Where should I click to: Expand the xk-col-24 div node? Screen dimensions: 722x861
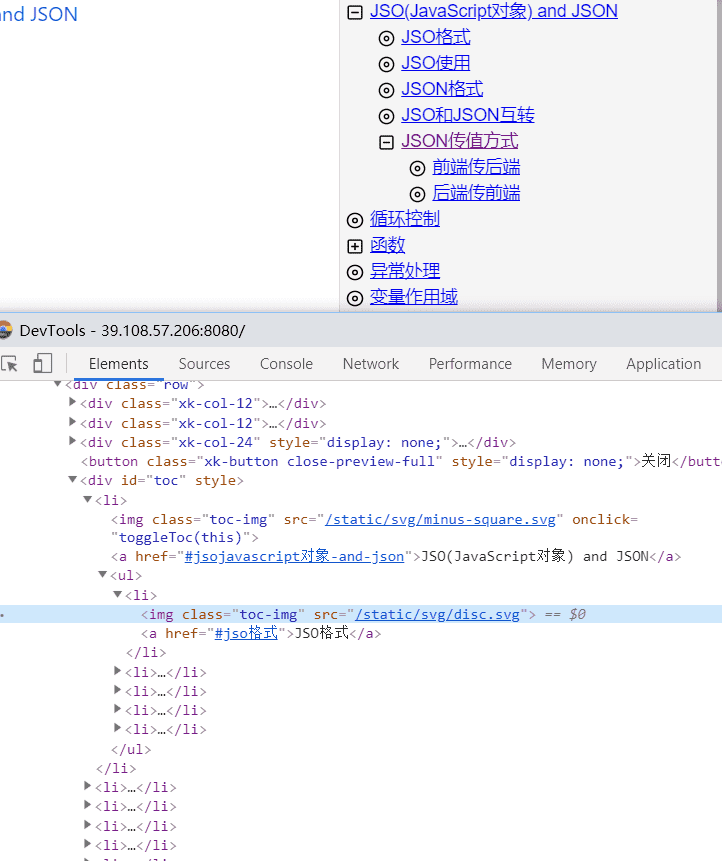[73, 442]
